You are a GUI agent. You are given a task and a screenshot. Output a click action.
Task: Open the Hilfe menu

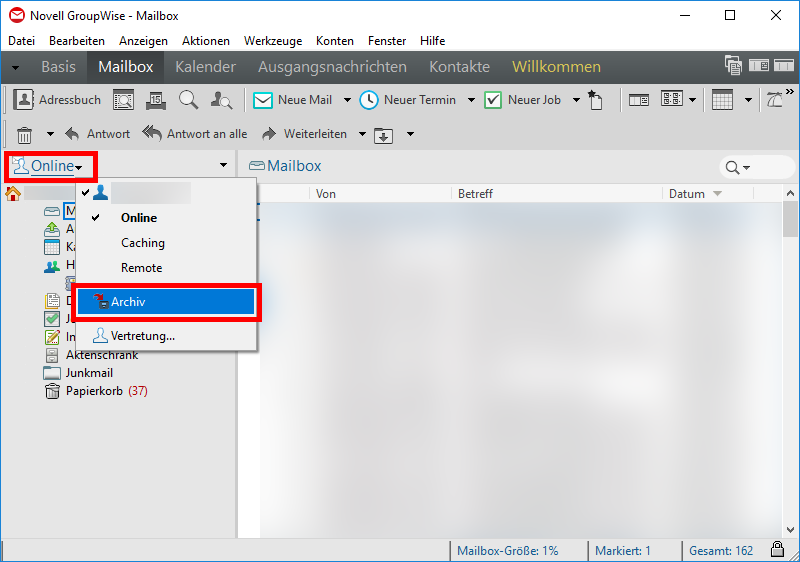point(433,41)
